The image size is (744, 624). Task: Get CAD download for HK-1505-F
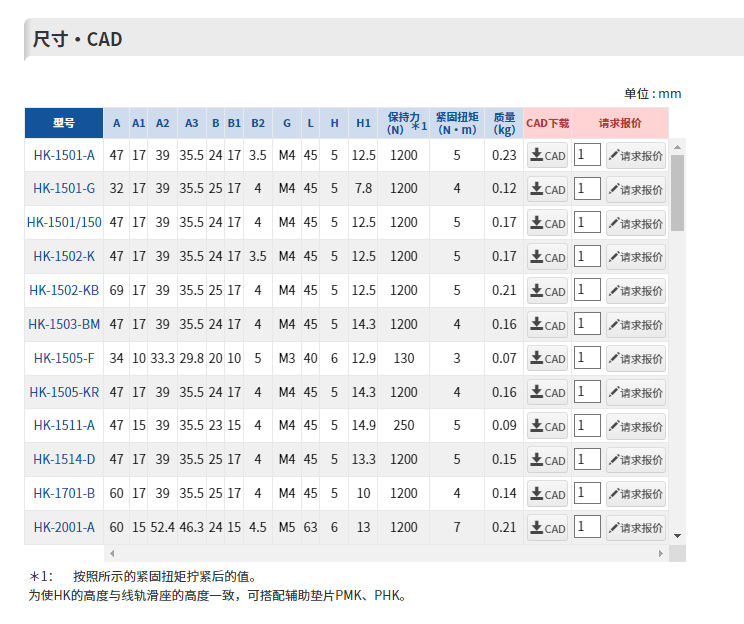547,359
